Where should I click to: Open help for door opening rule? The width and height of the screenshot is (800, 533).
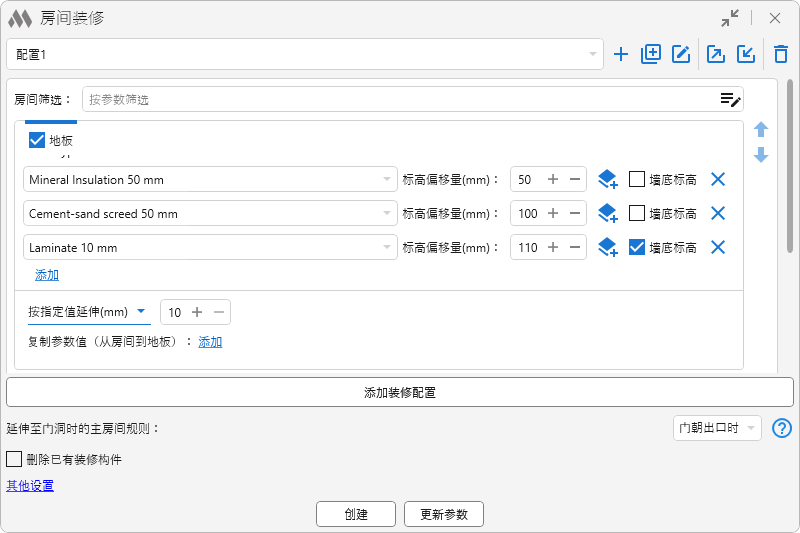point(782,428)
